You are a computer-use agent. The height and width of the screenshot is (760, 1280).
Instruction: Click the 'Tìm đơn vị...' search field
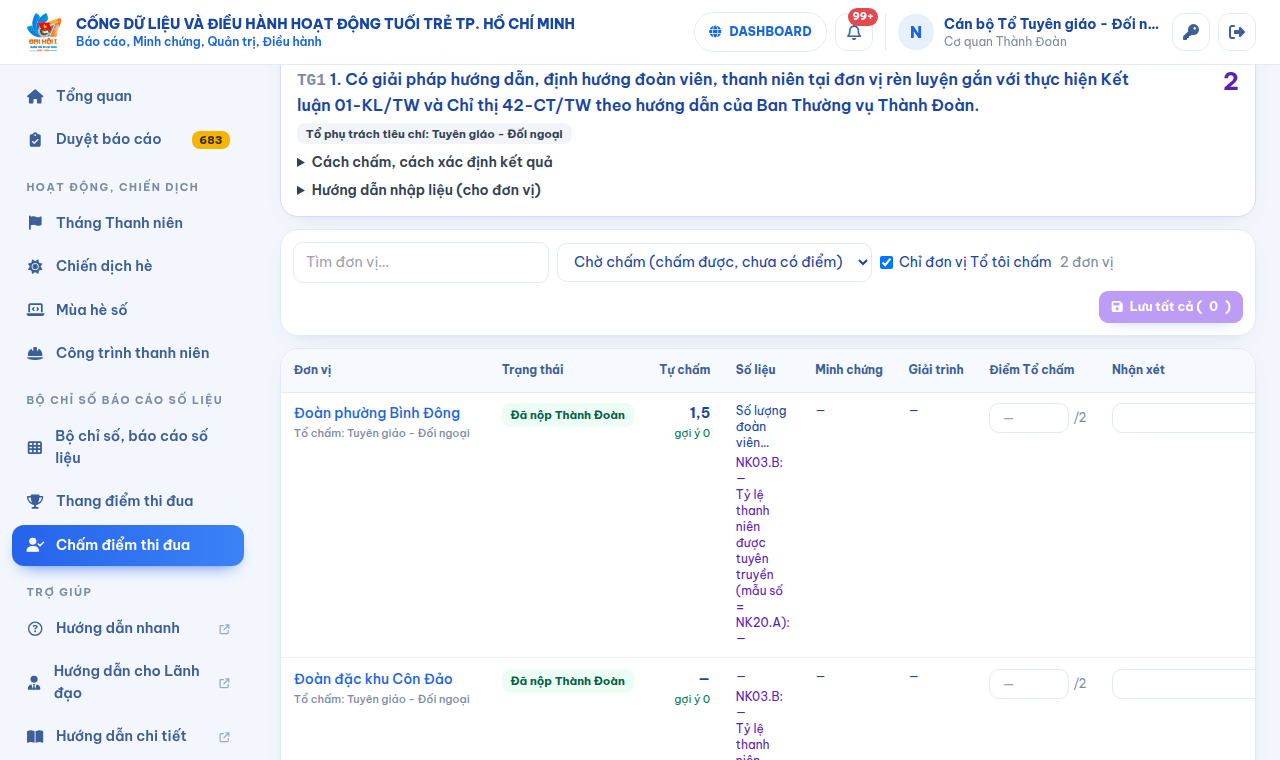[x=421, y=262]
